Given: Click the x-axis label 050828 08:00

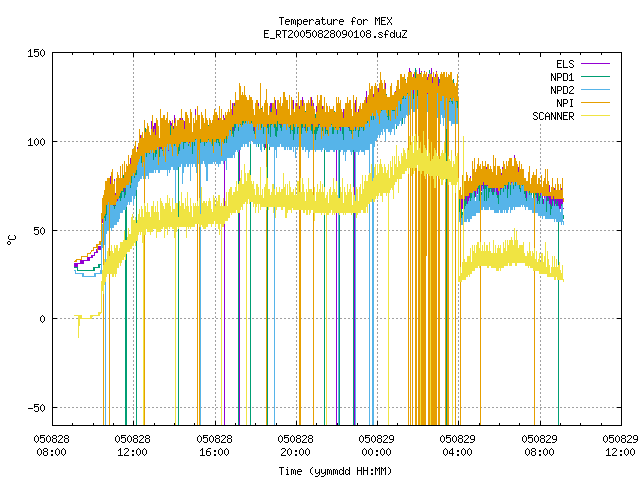Looking at the screenshot, I should pyautogui.click(x=51, y=445).
